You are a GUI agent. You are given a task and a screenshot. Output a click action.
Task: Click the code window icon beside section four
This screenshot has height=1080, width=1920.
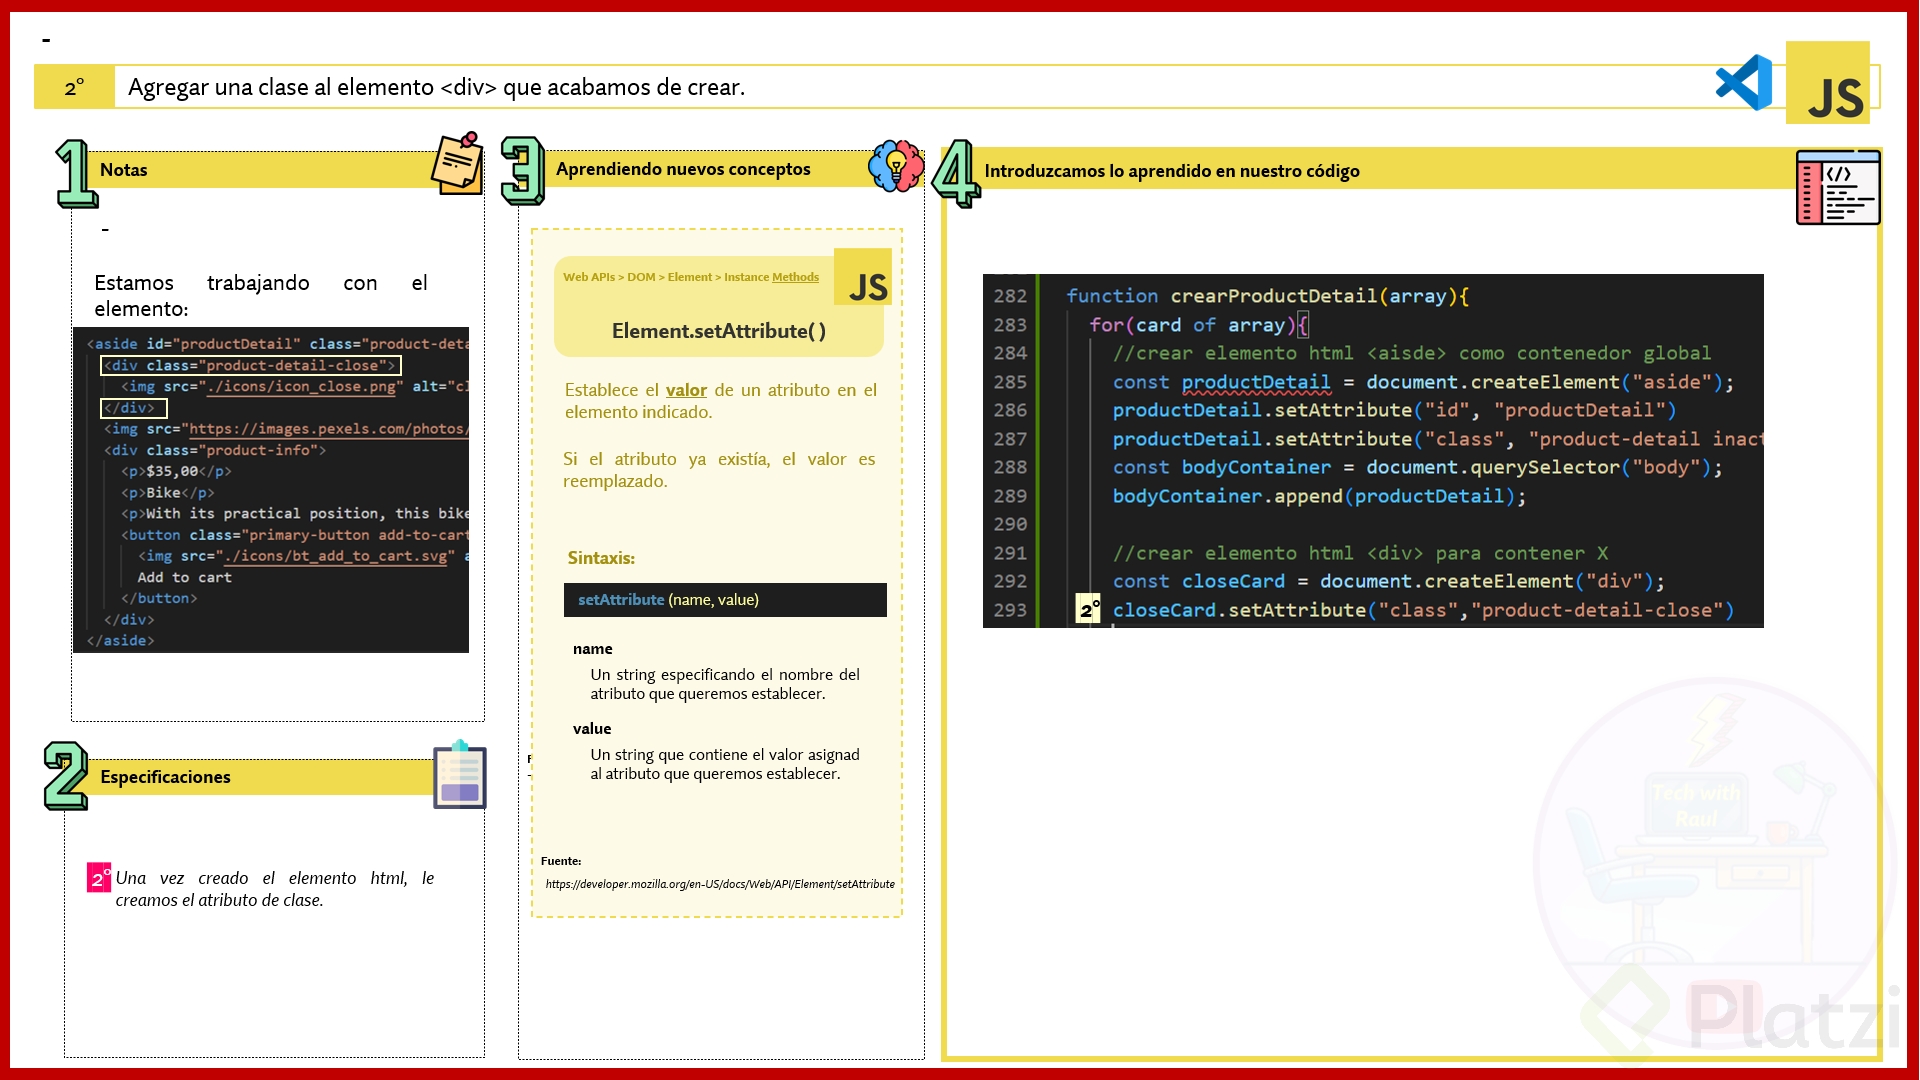[x=1838, y=187]
